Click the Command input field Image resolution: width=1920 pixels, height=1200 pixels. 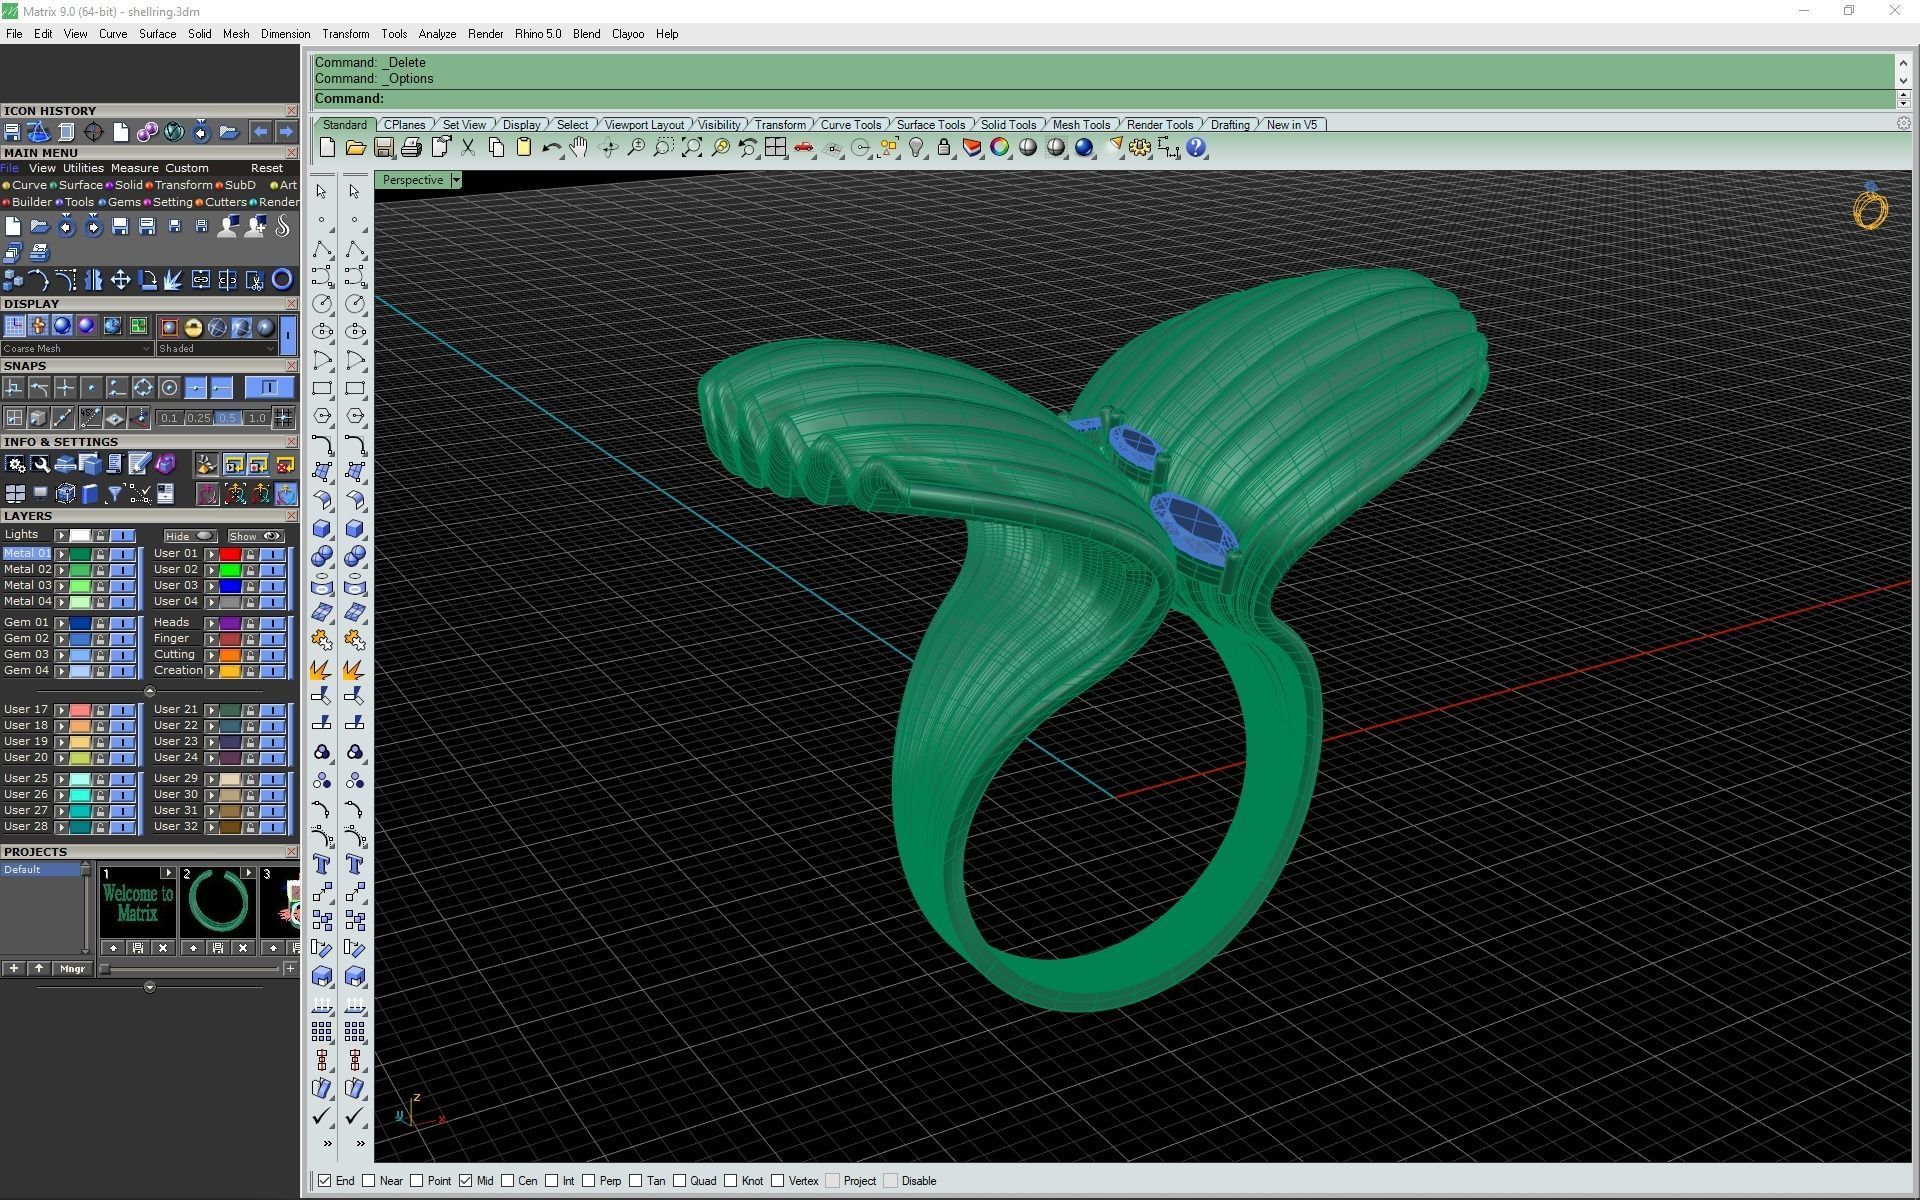[x=1104, y=98]
